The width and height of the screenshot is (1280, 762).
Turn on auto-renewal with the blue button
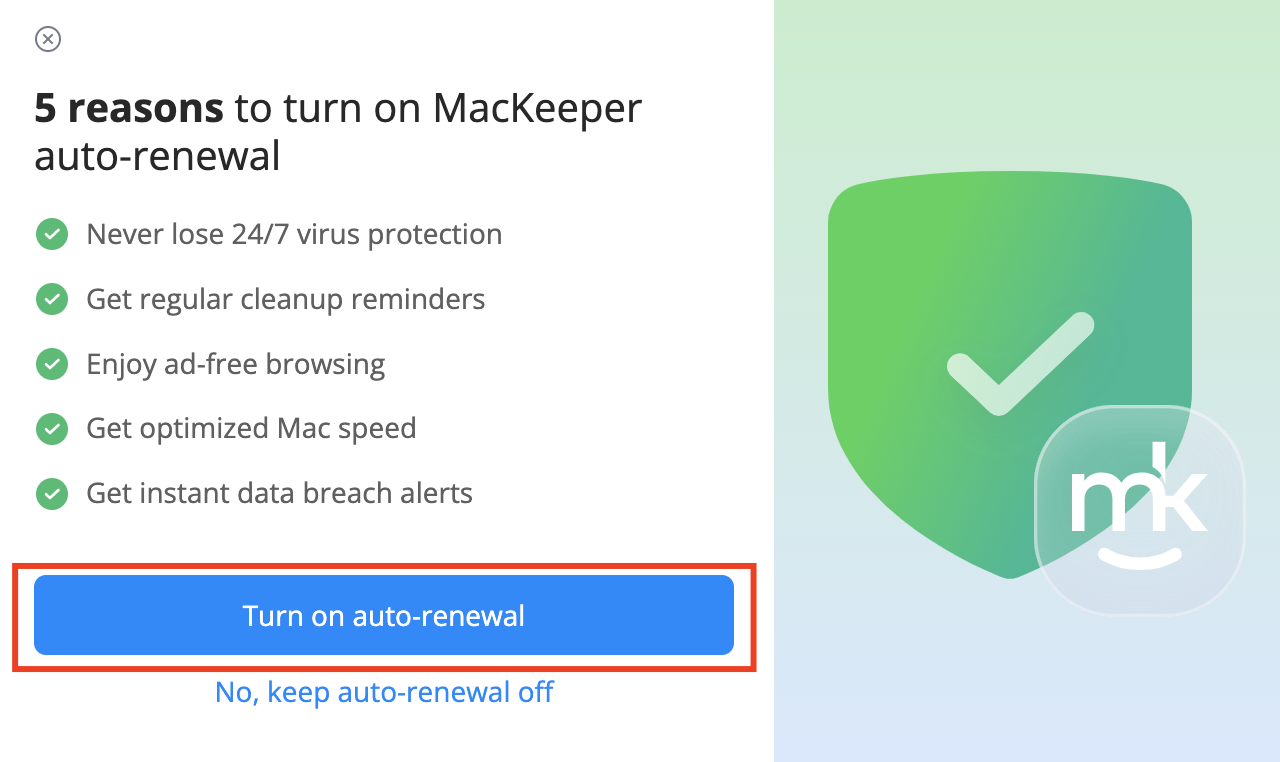click(x=384, y=615)
